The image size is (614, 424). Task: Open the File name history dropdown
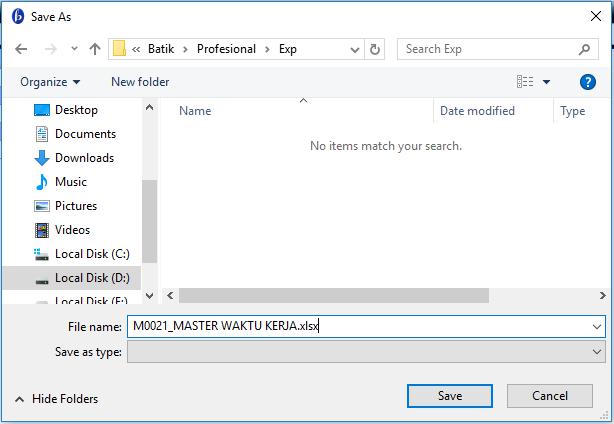tap(598, 326)
